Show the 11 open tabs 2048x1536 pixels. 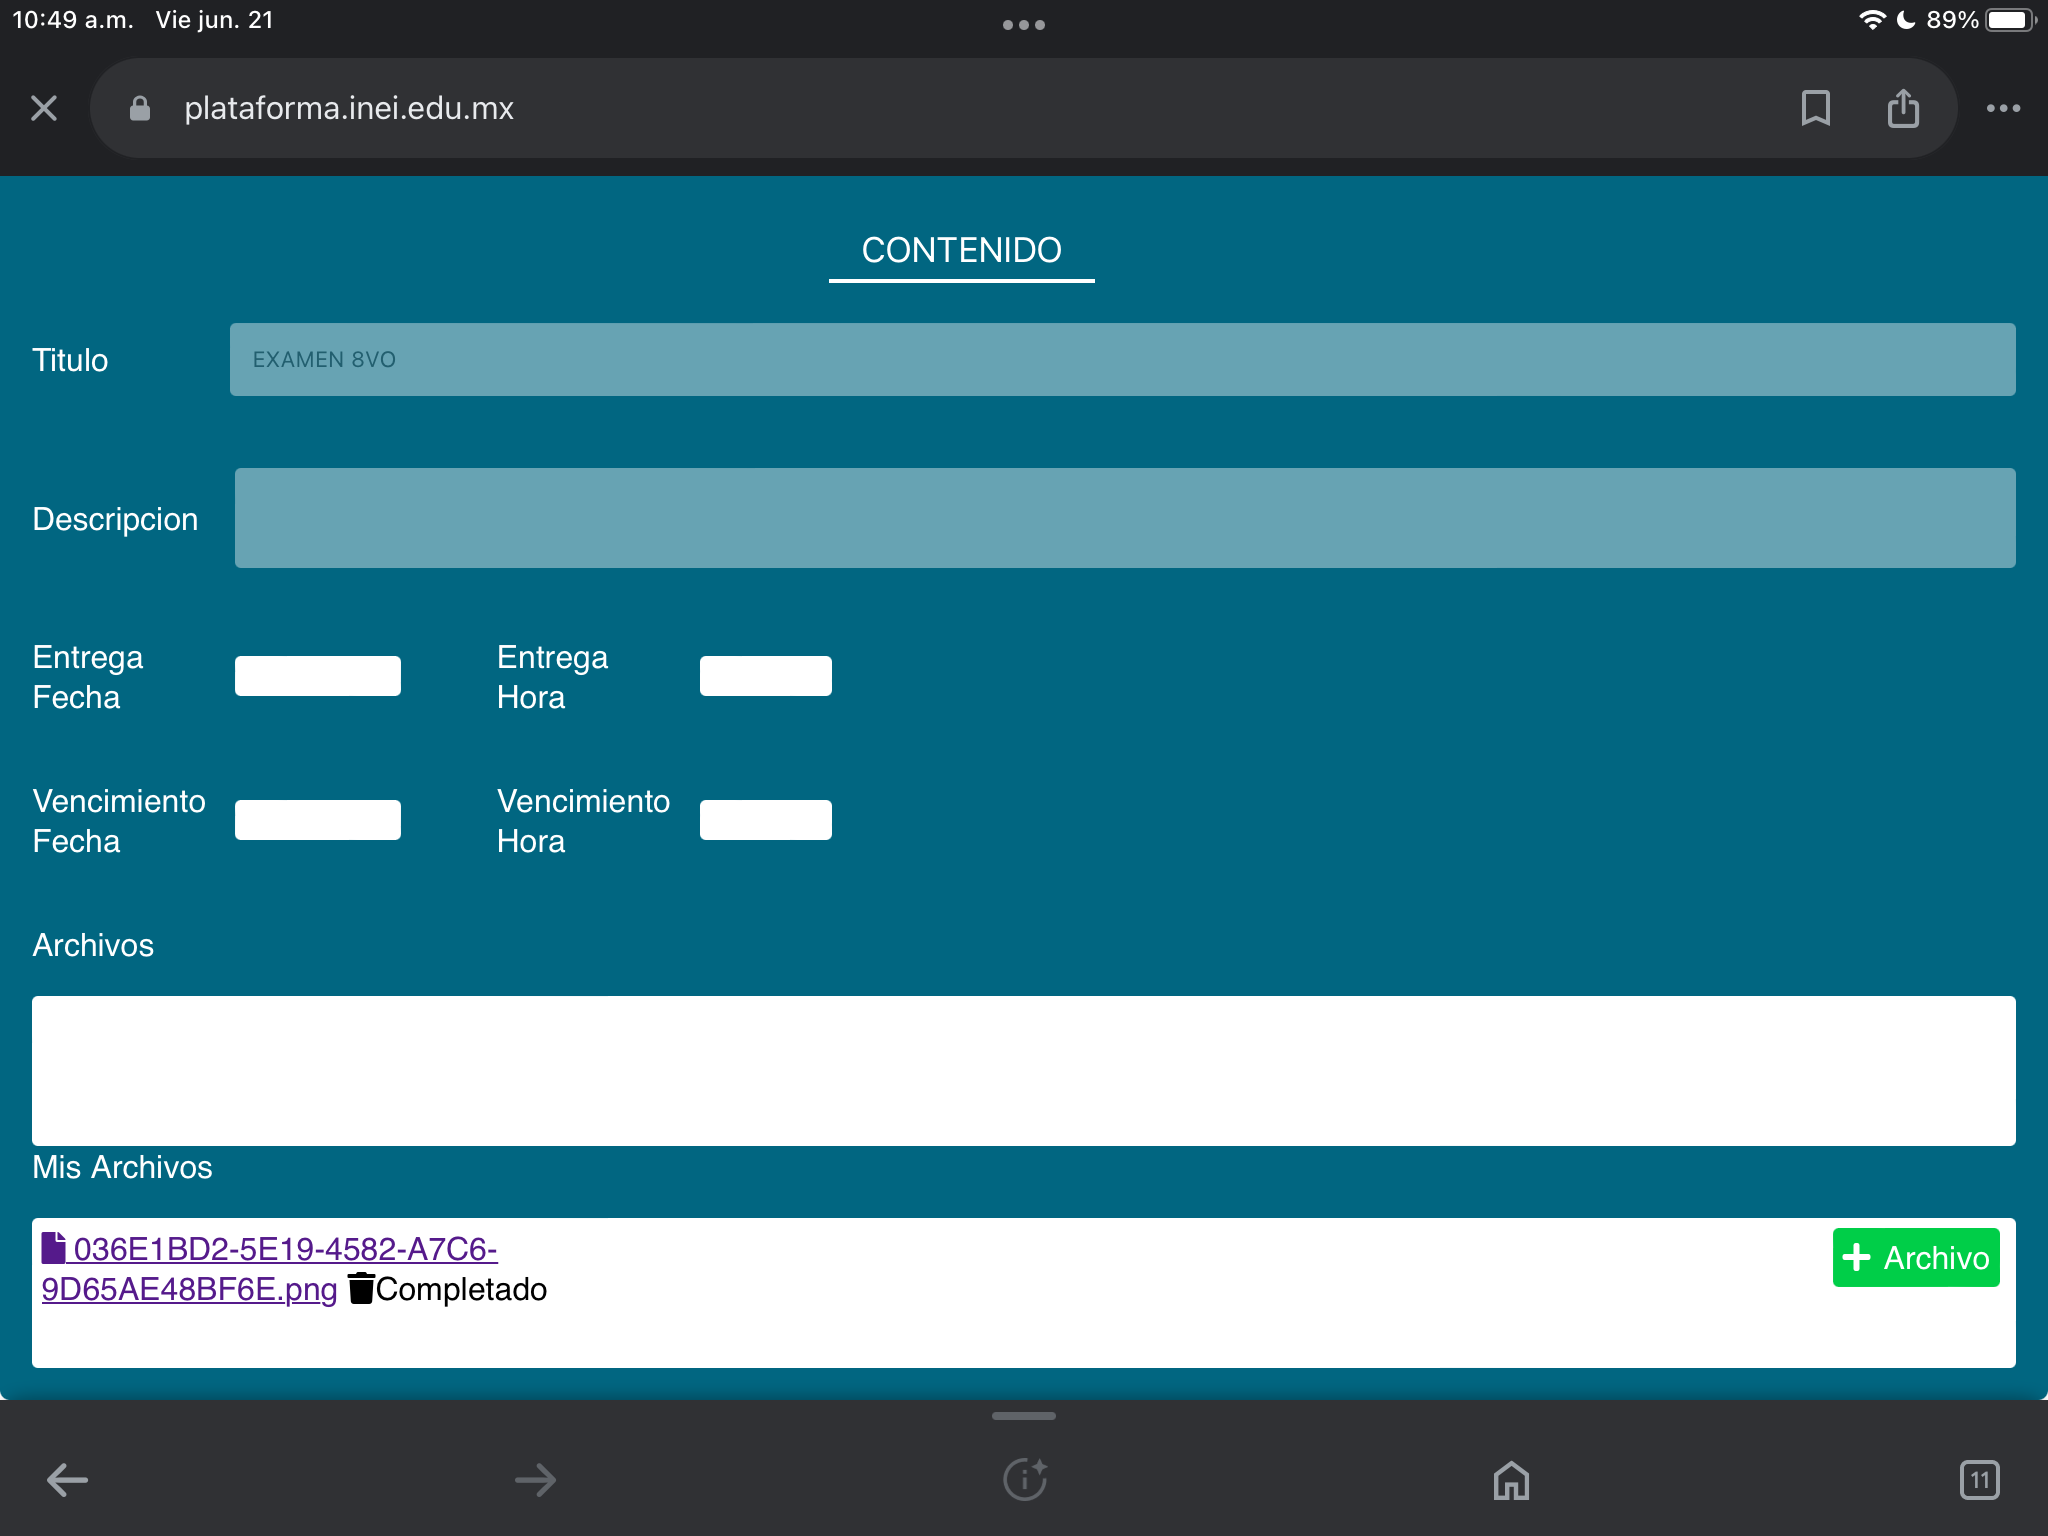1979,1479
